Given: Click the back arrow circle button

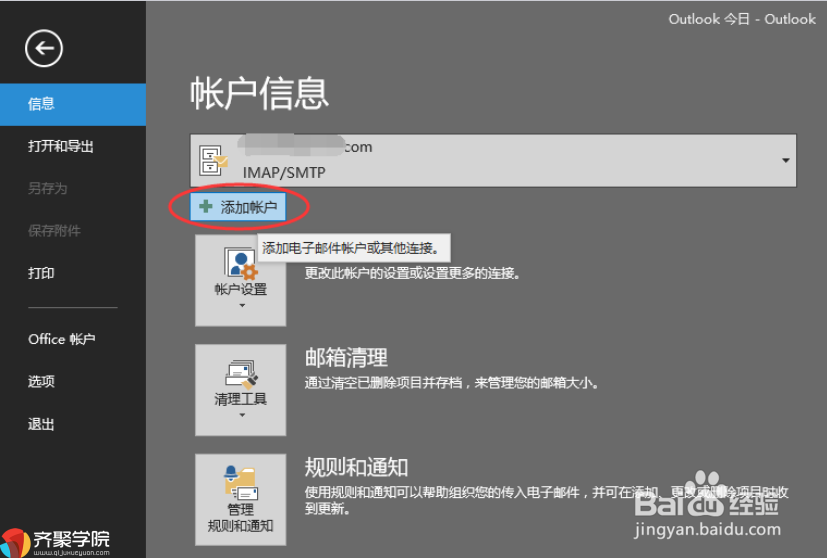Looking at the screenshot, I should (44, 49).
